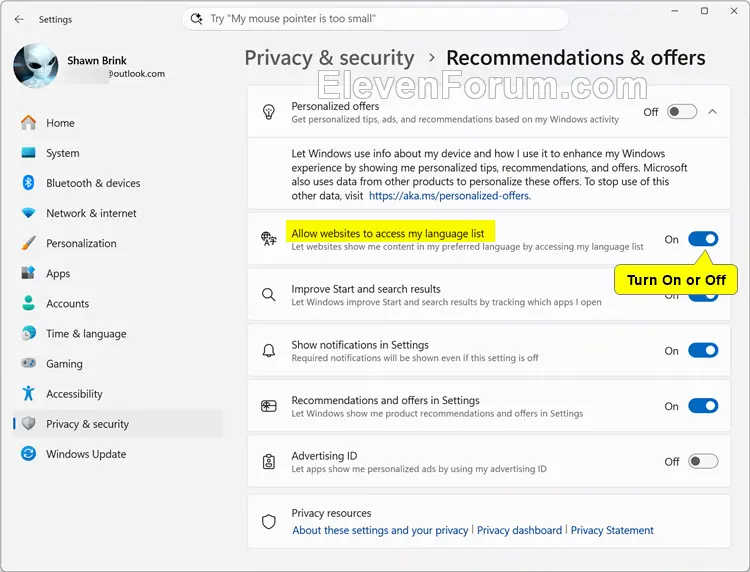Click the lightbulb icon beside Personalized offers
The height and width of the screenshot is (572, 750).
[x=269, y=112]
